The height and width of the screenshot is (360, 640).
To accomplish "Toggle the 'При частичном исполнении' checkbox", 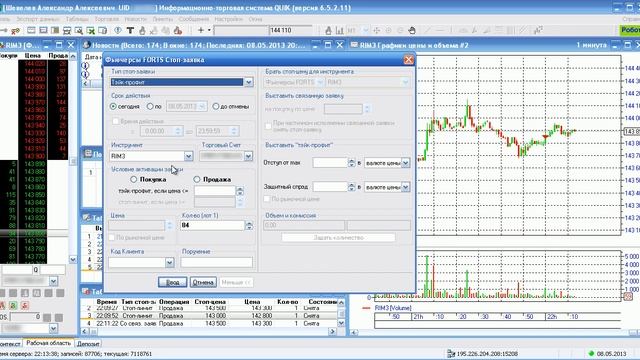I will (x=268, y=126).
